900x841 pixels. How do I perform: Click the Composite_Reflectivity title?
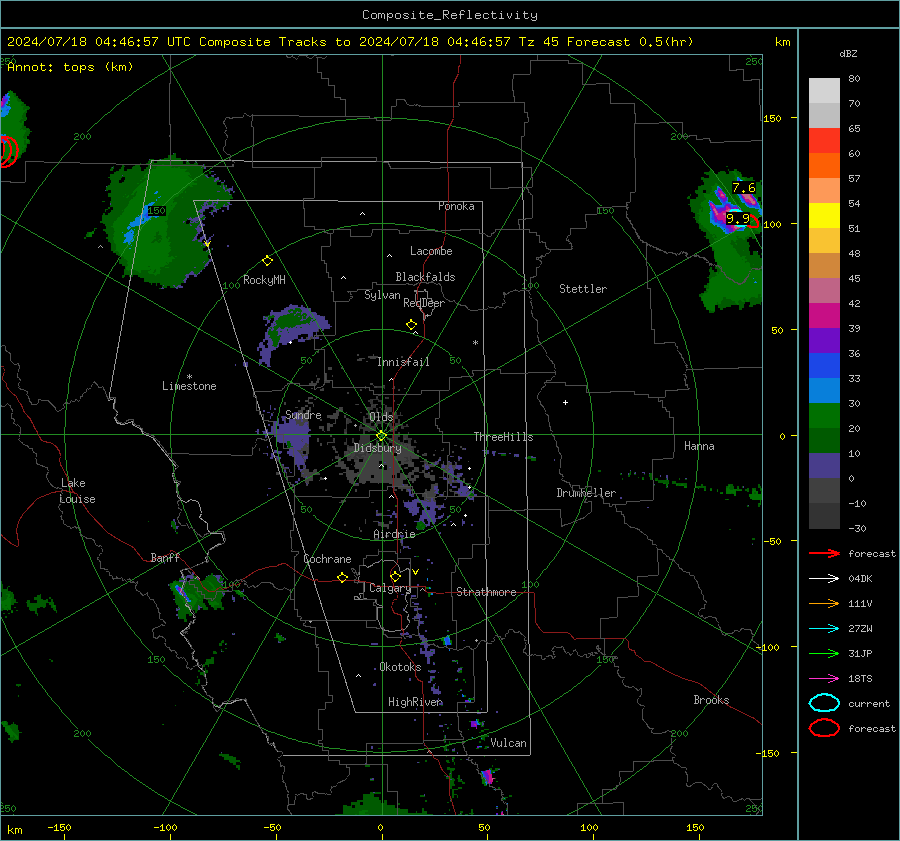(x=449, y=15)
